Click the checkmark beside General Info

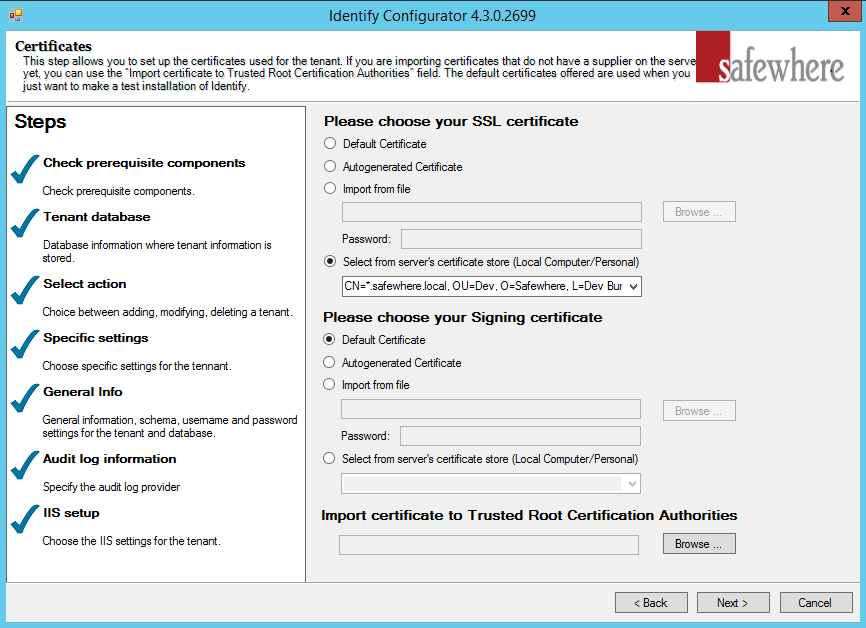click(25, 398)
